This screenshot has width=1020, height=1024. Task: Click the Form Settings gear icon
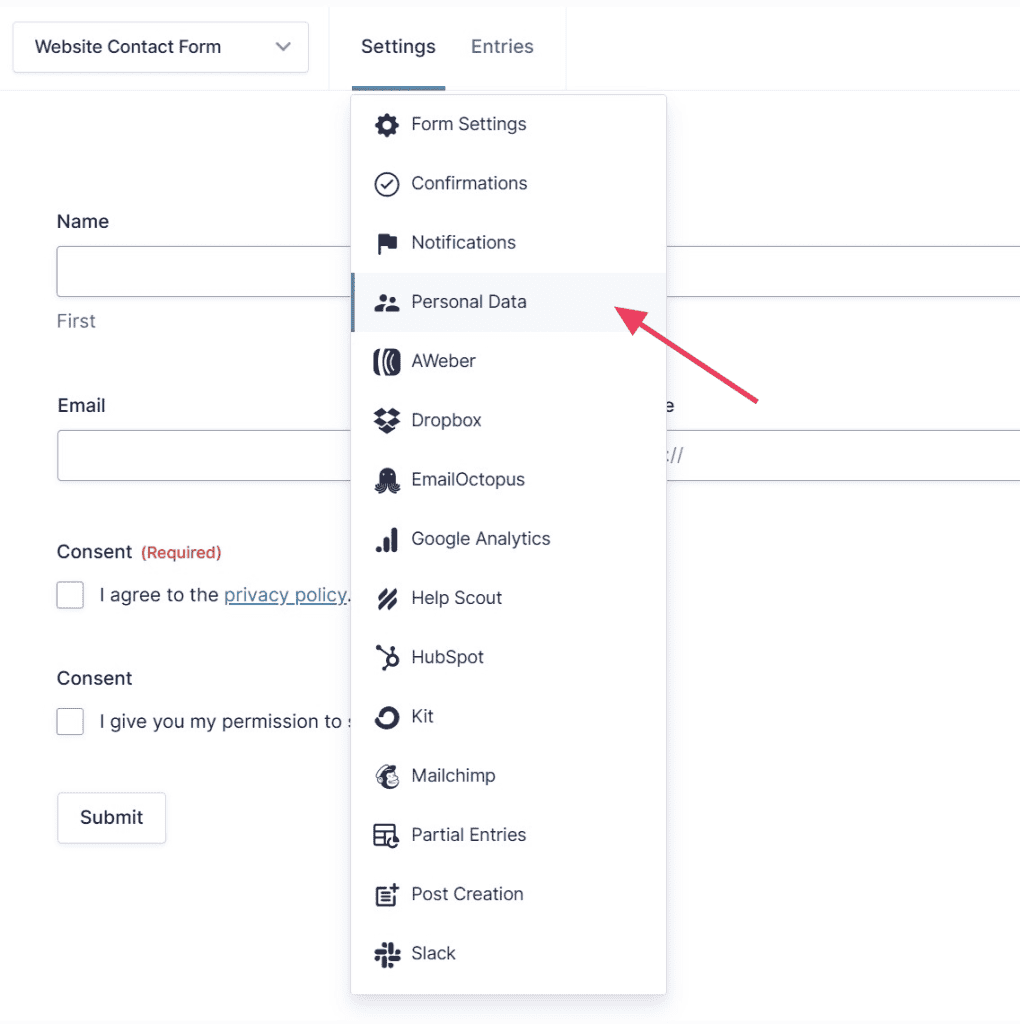(x=387, y=125)
